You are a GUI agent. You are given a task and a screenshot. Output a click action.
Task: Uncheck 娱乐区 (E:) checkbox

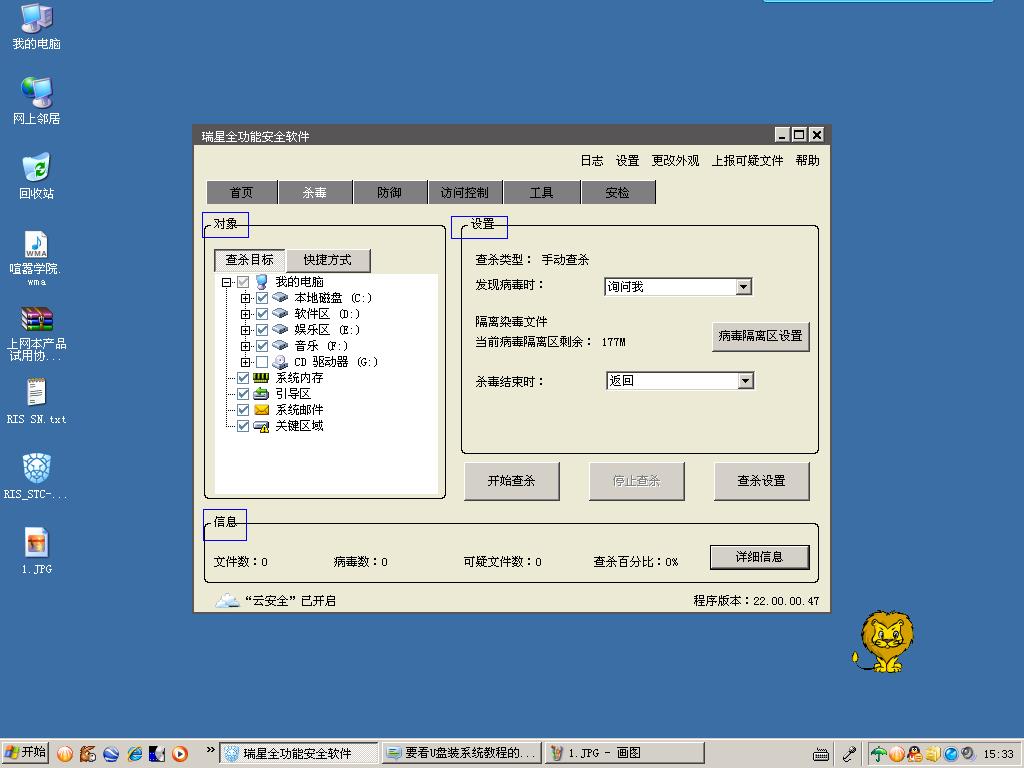pyautogui.click(x=262, y=330)
